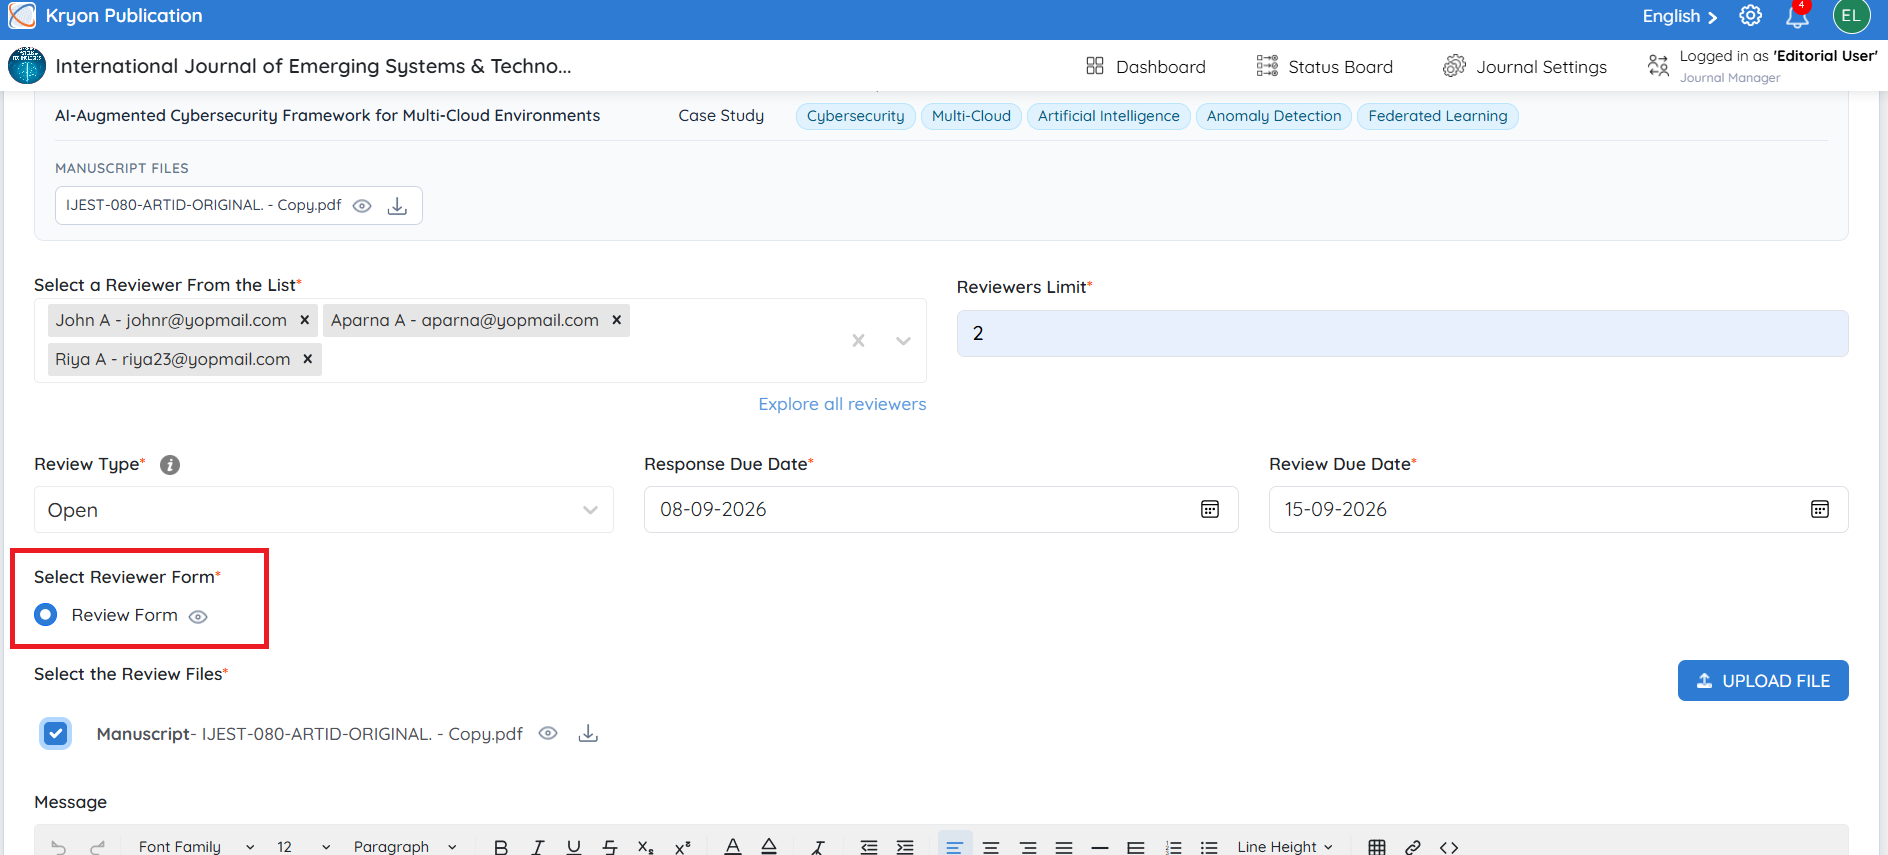Click the EL user avatar
The image size is (1888, 855).
[1851, 16]
